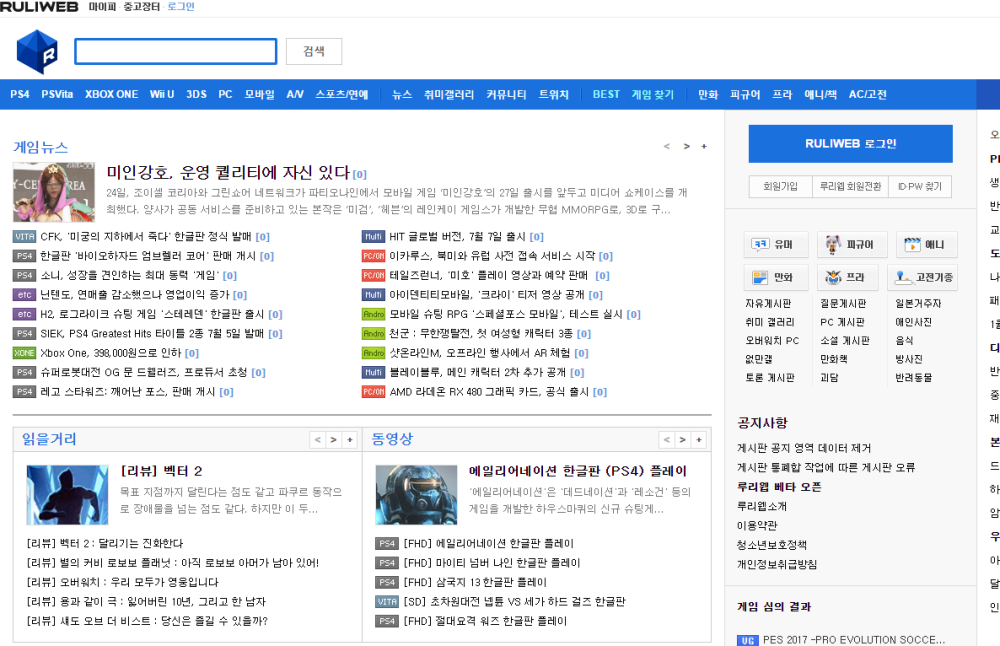Expand 읽을거리 section with plus button
1000x646 pixels.
coord(349,440)
